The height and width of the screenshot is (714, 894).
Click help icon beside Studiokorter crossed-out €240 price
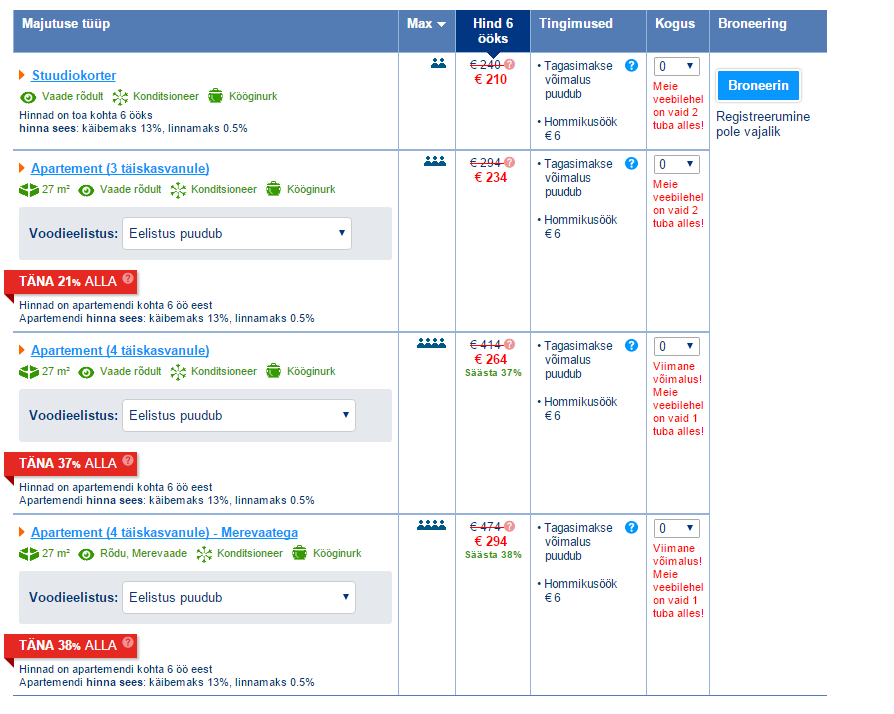click(510, 64)
